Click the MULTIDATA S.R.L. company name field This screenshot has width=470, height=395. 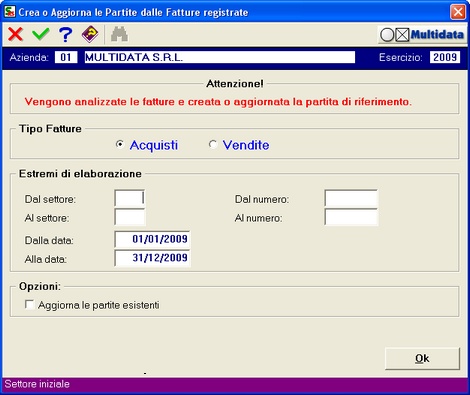tap(220, 57)
